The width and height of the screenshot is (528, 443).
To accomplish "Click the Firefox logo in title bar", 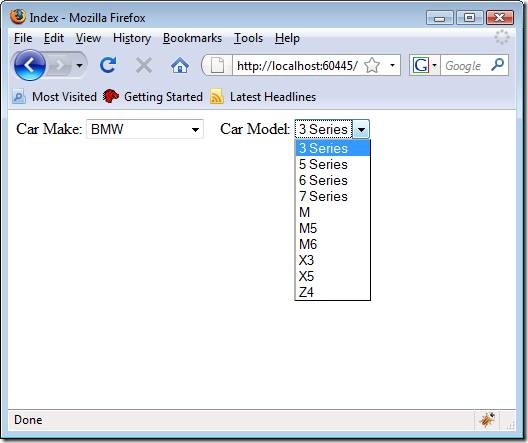I will [18, 17].
